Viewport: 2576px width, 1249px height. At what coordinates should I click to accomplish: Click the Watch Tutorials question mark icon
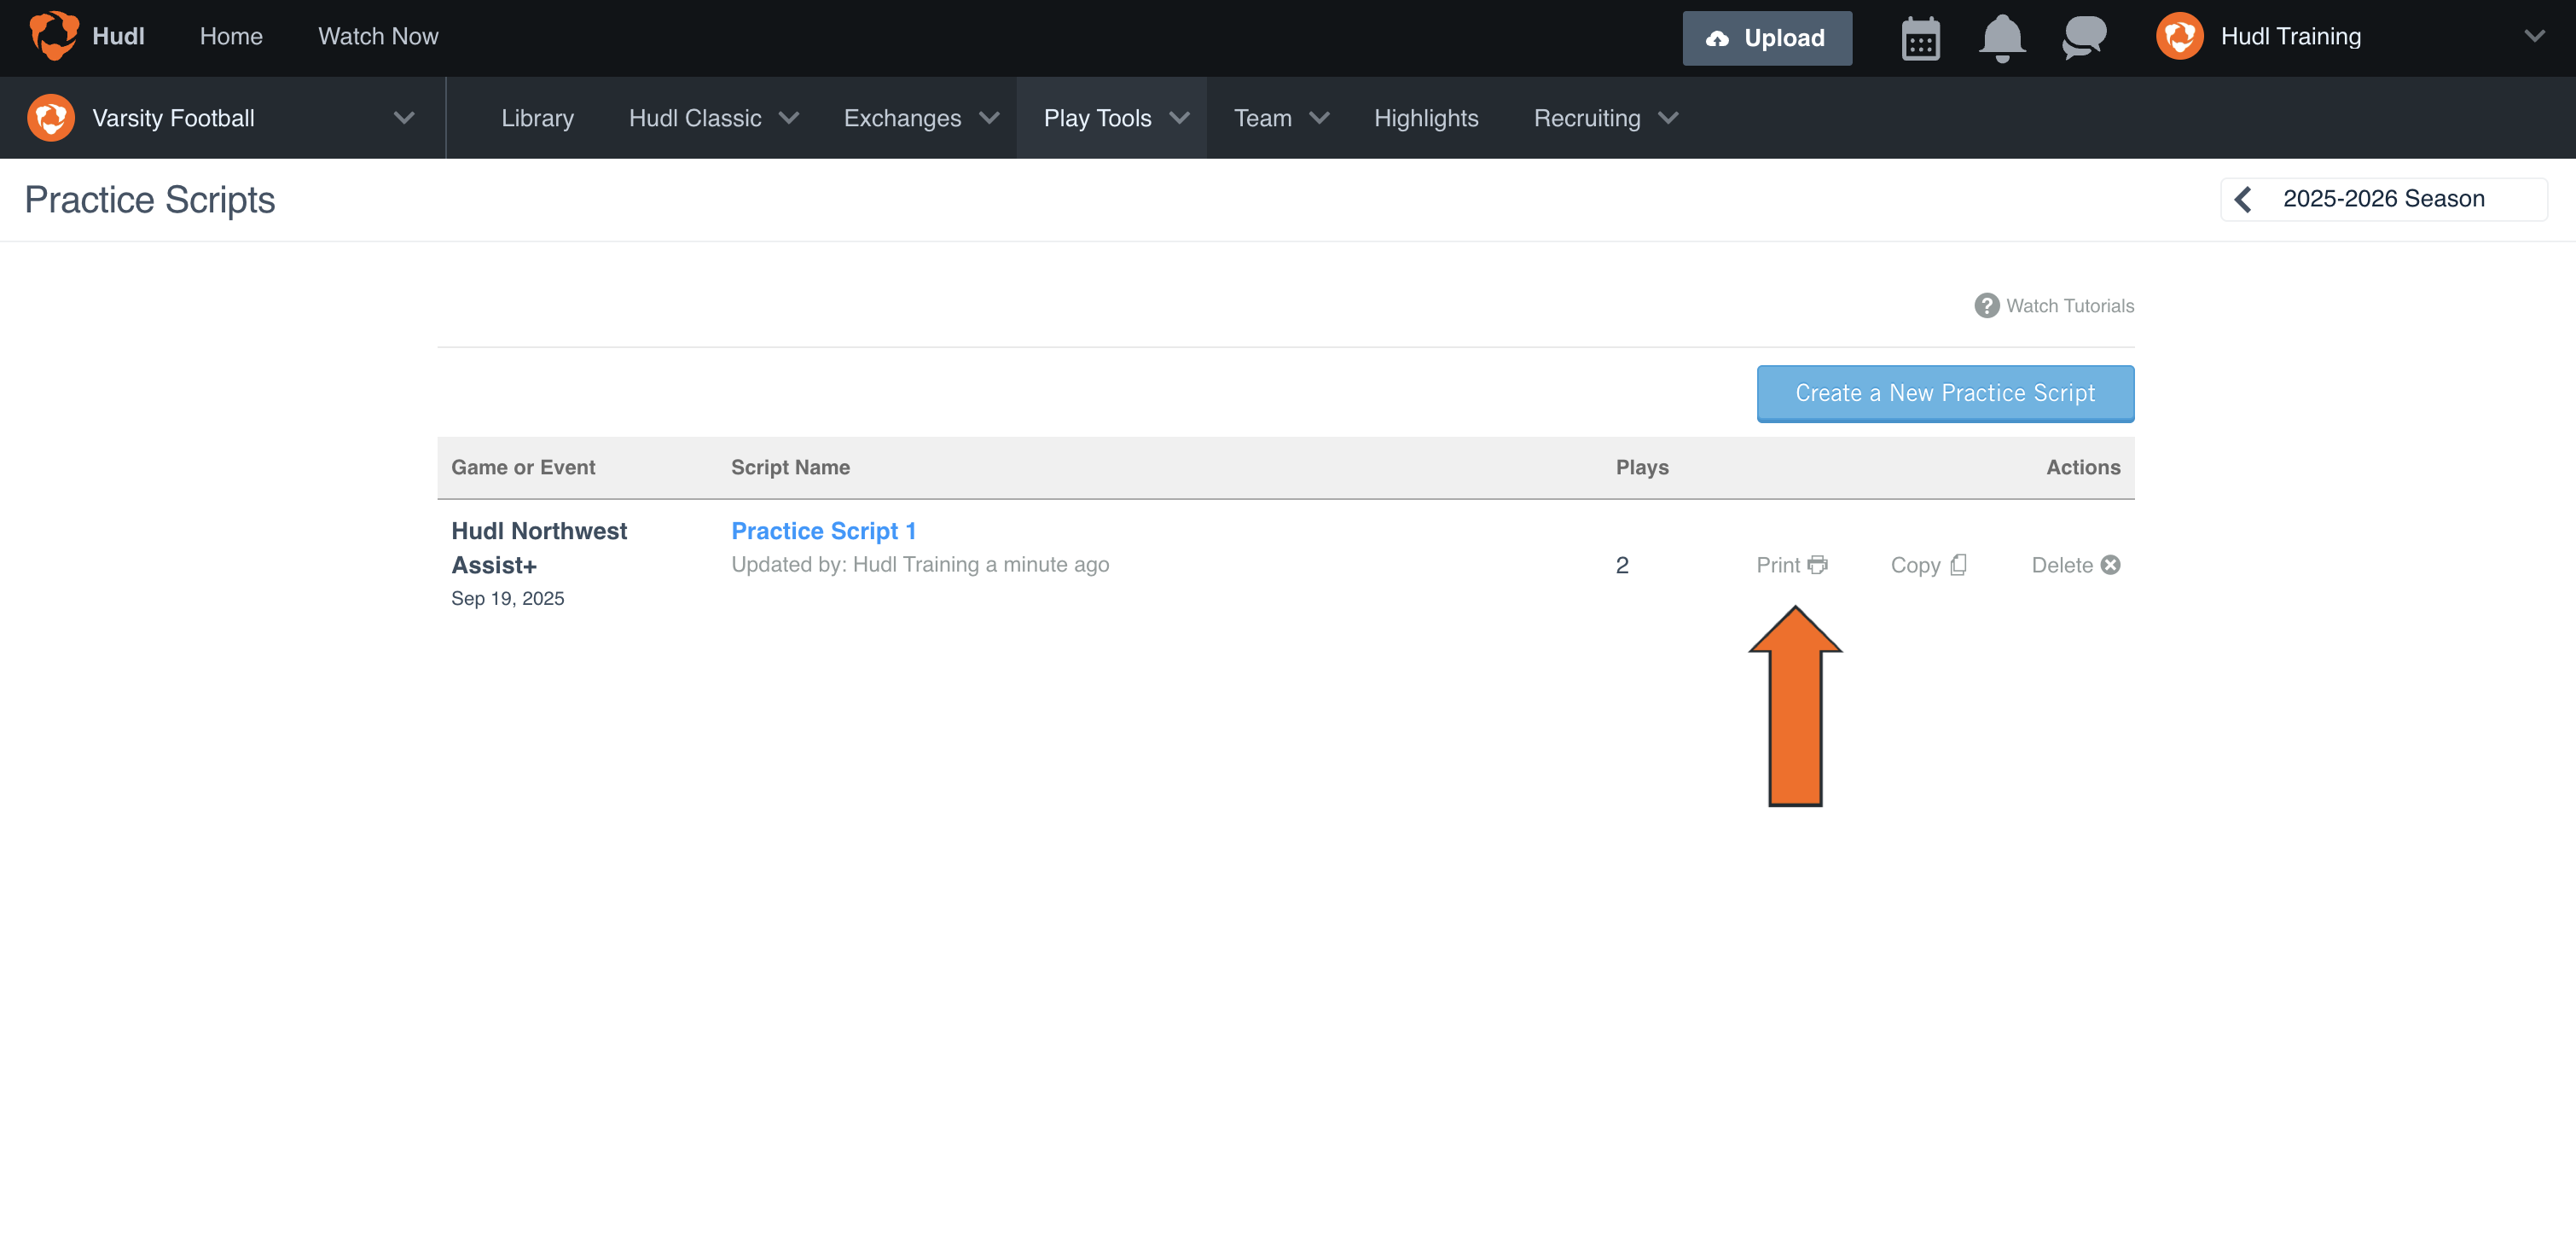pos(1986,306)
